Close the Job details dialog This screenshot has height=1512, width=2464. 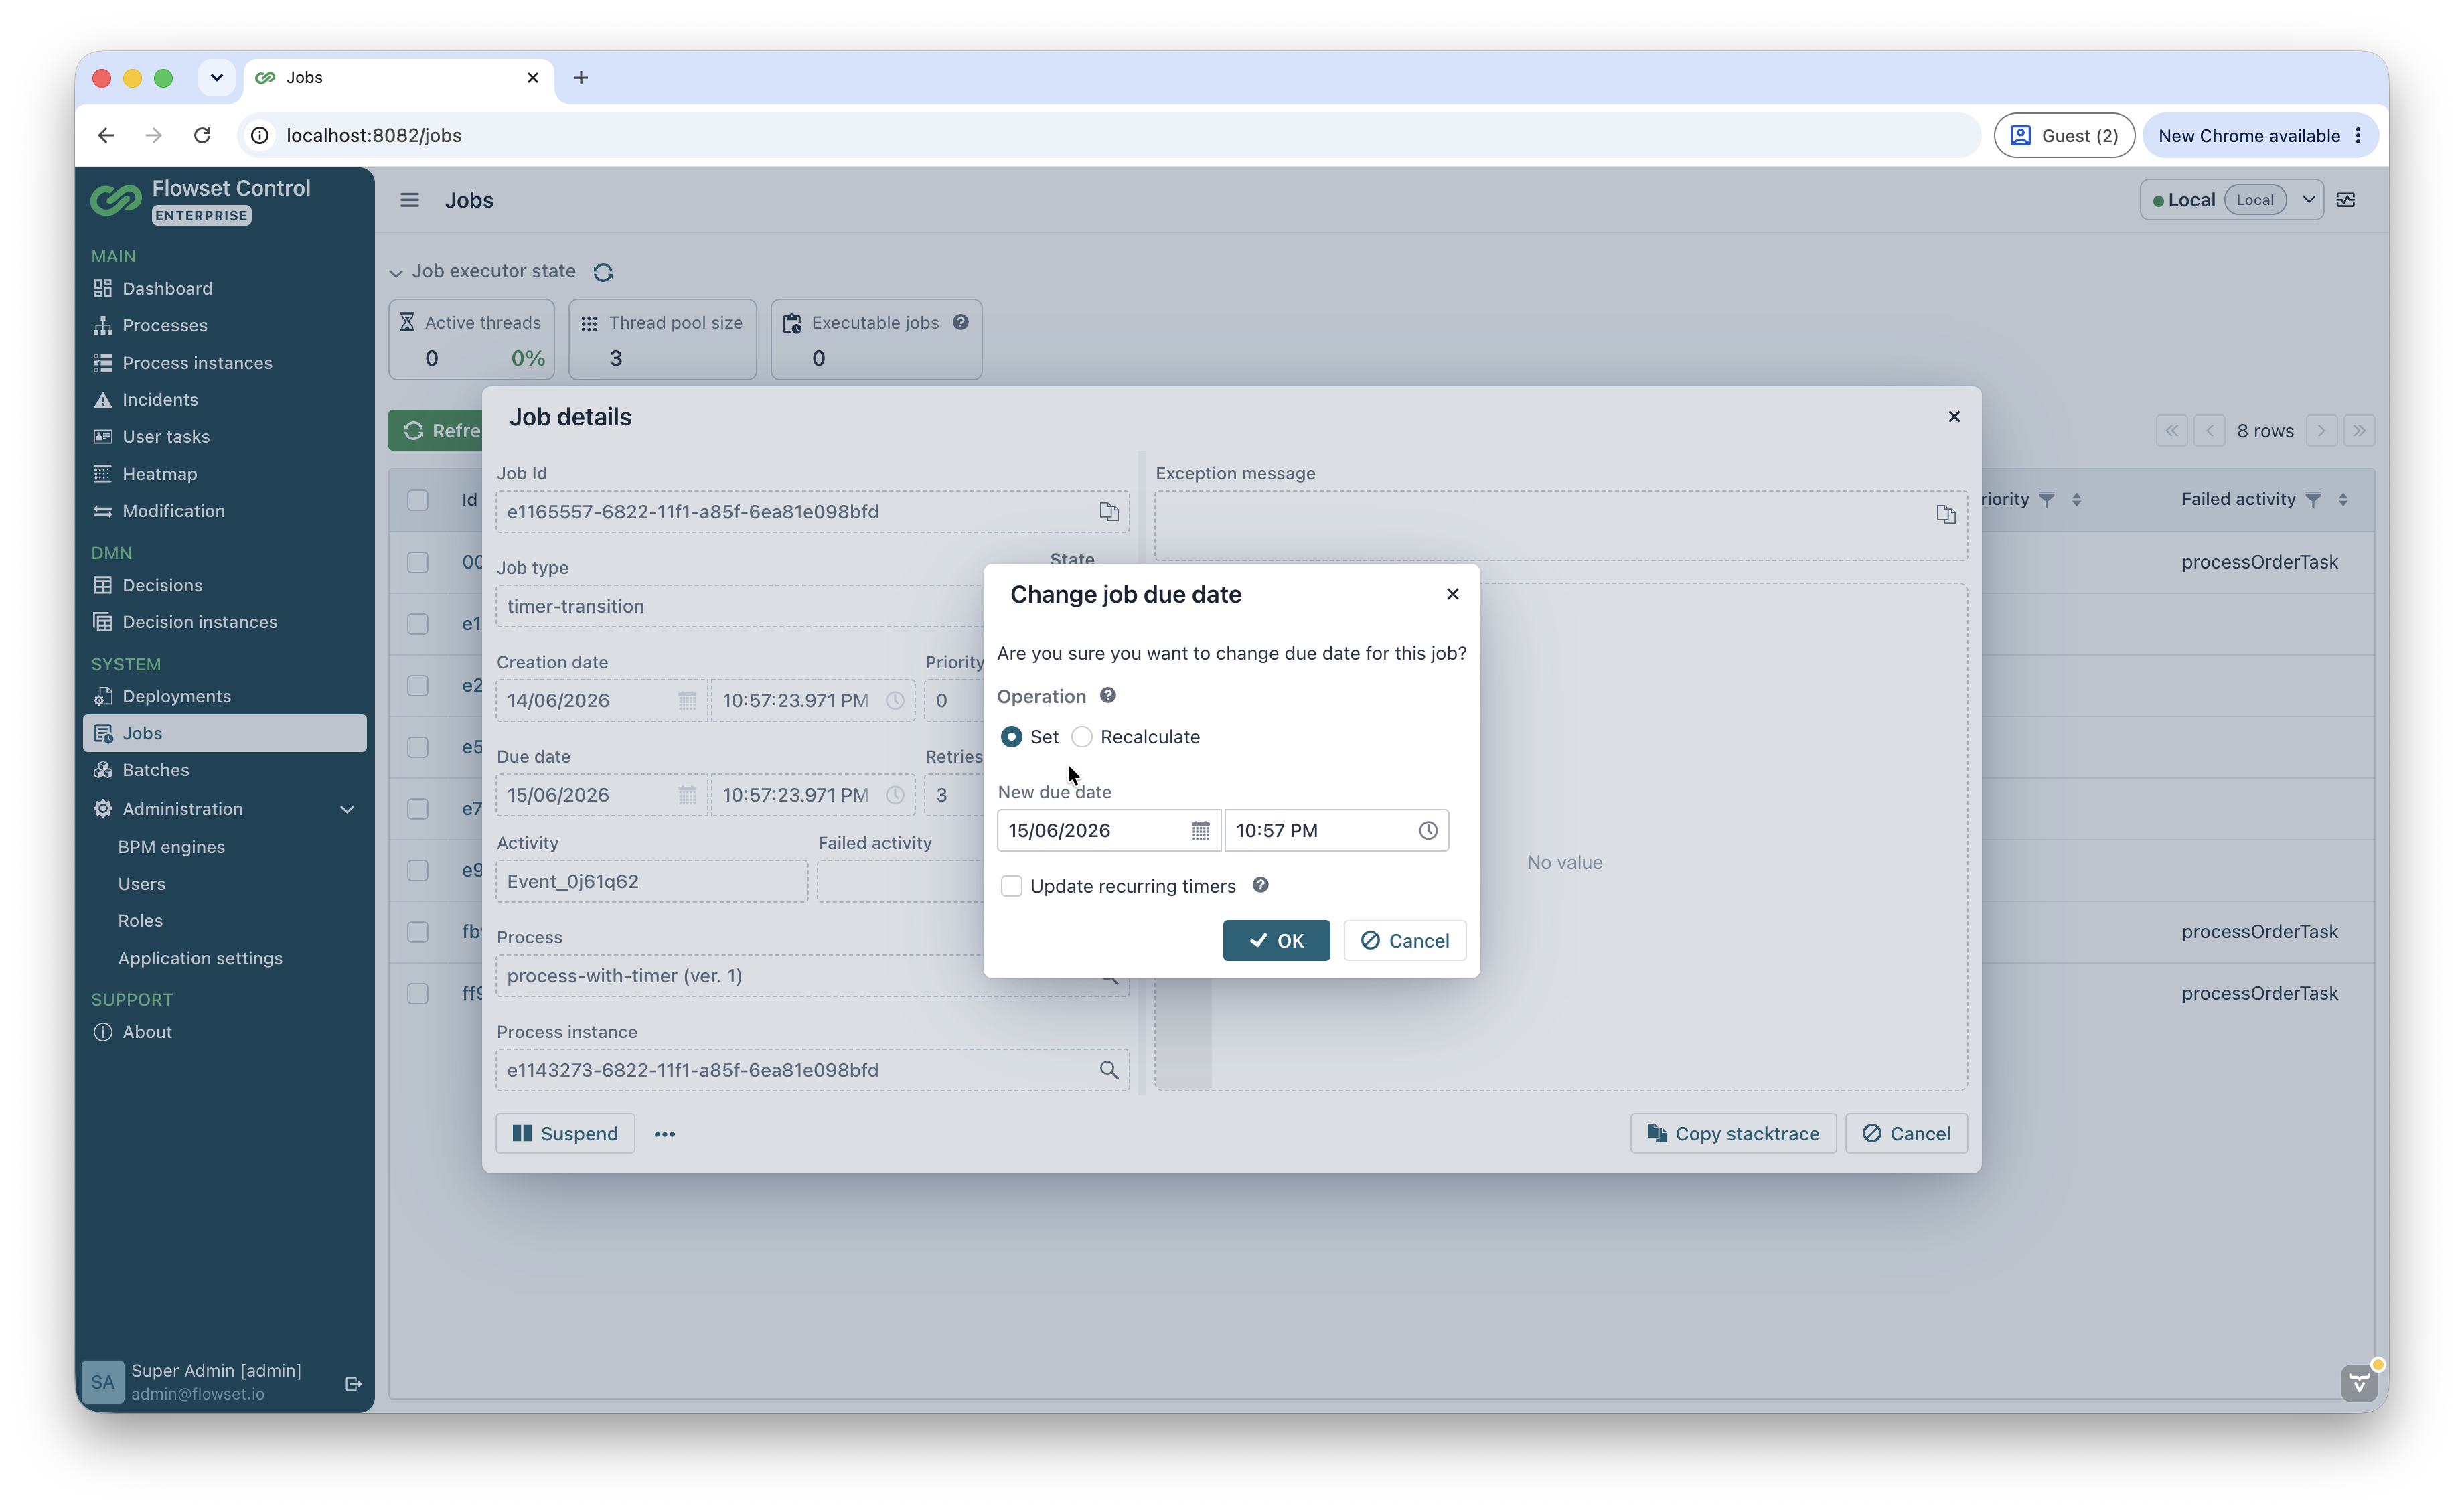click(1954, 416)
